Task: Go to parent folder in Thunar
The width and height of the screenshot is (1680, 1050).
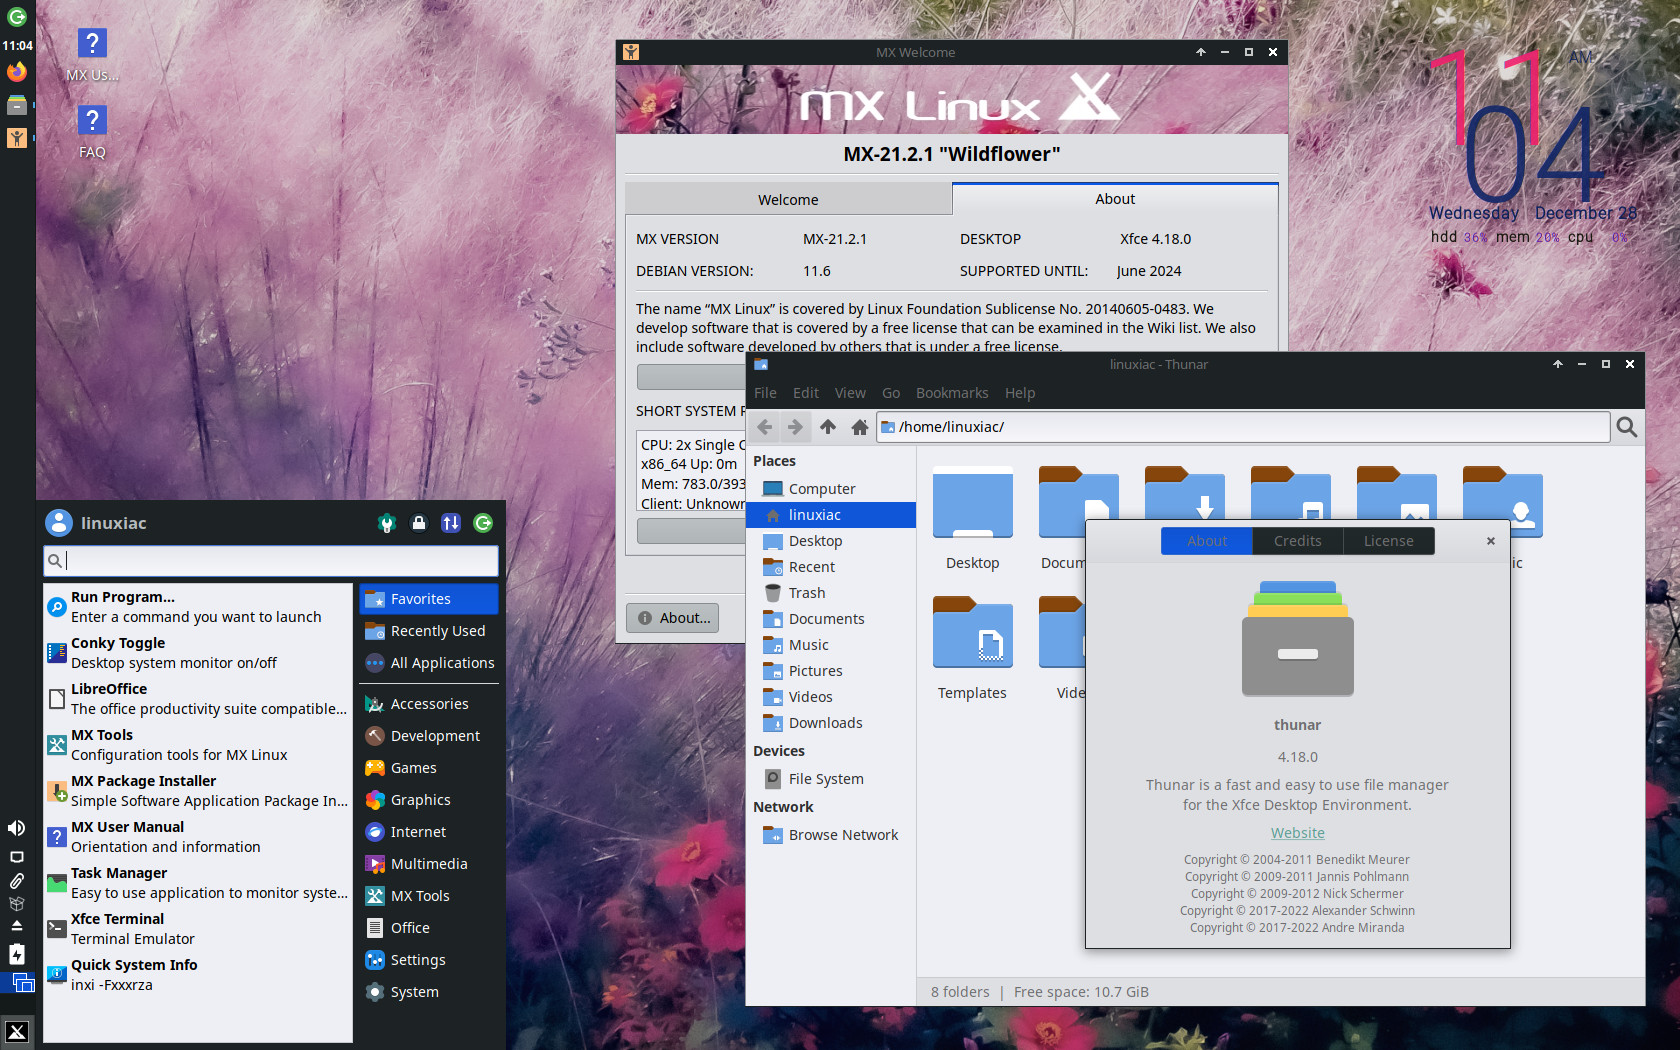Action: click(x=828, y=427)
